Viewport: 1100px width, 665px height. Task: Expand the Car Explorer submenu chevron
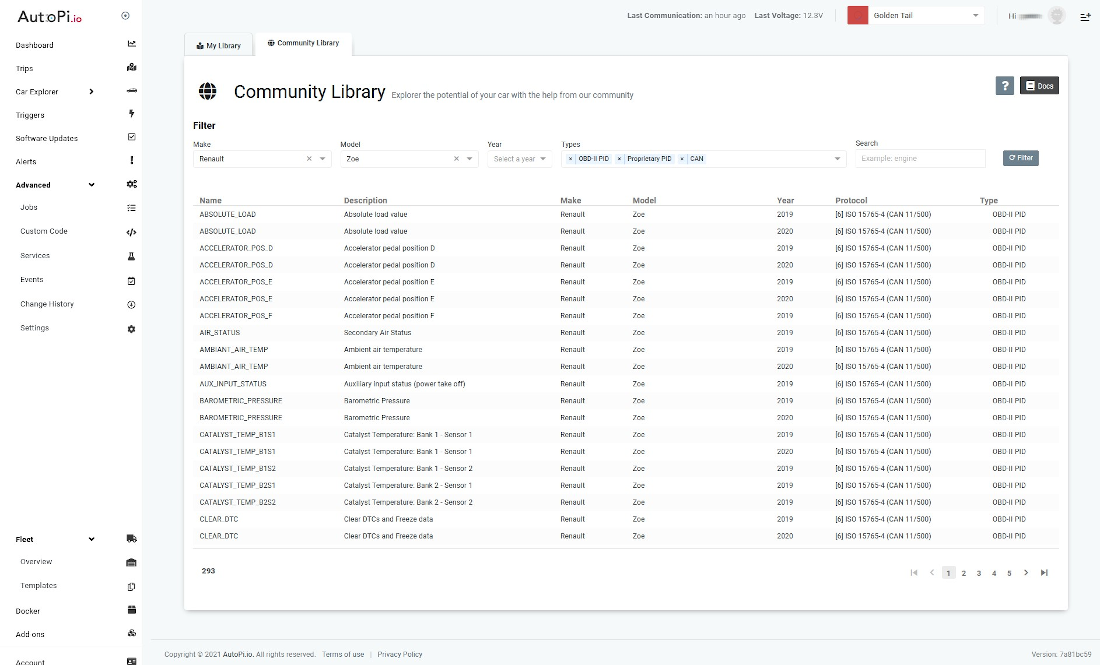point(91,91)
